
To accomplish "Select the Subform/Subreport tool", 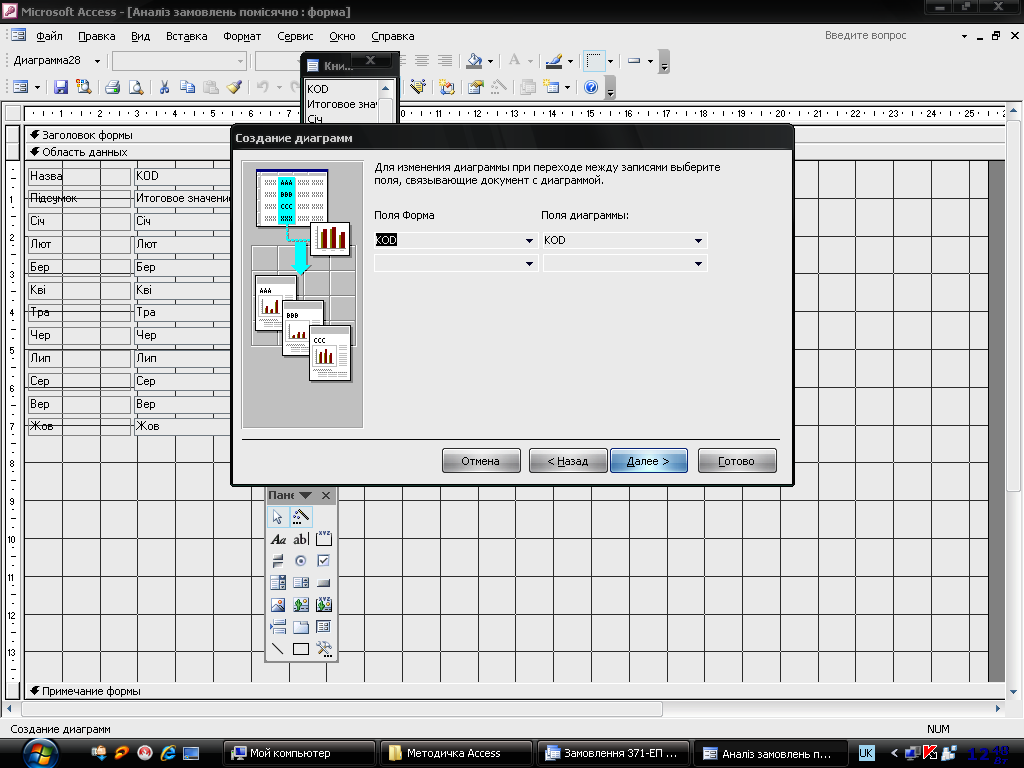I will point(324,627).
